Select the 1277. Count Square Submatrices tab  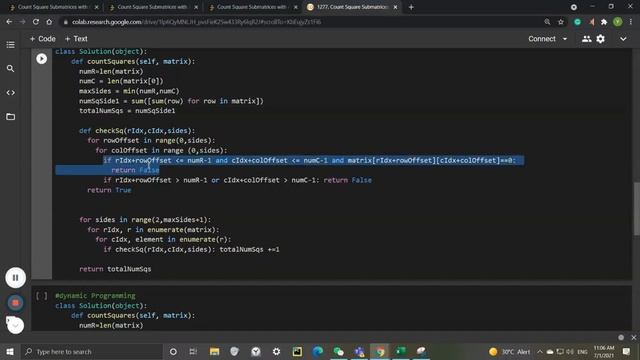click(x=352, y=7)
